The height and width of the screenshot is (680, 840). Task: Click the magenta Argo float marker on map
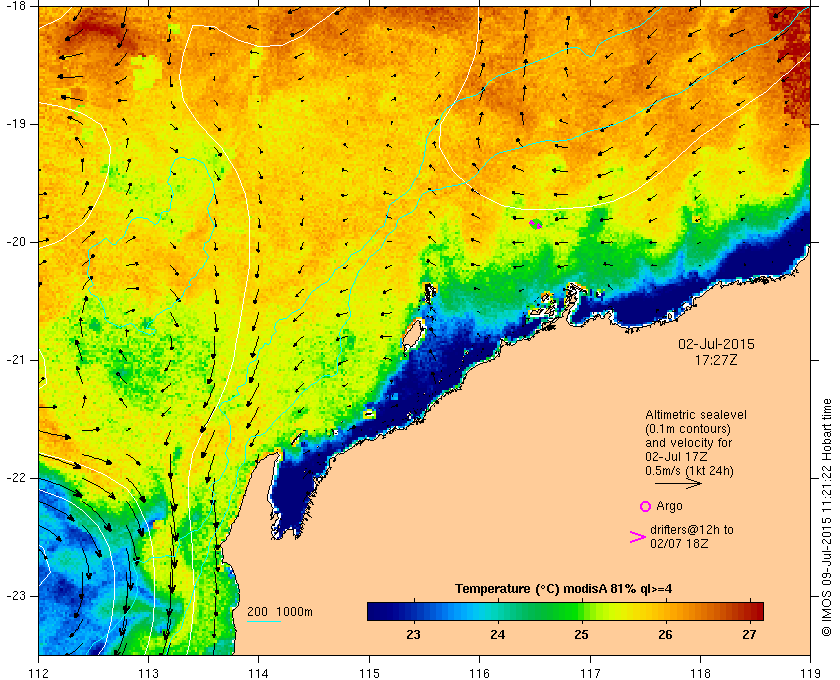(x=535, y=224)
